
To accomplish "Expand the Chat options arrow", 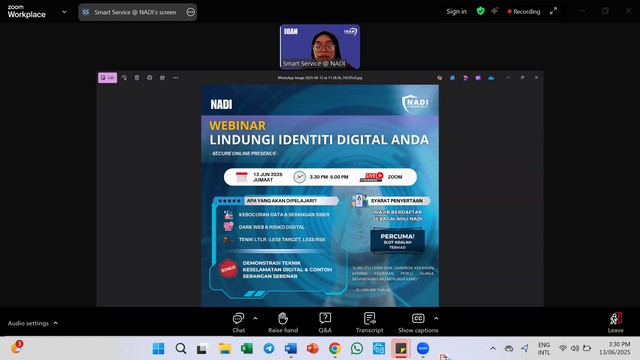I will tap(255, 318).
